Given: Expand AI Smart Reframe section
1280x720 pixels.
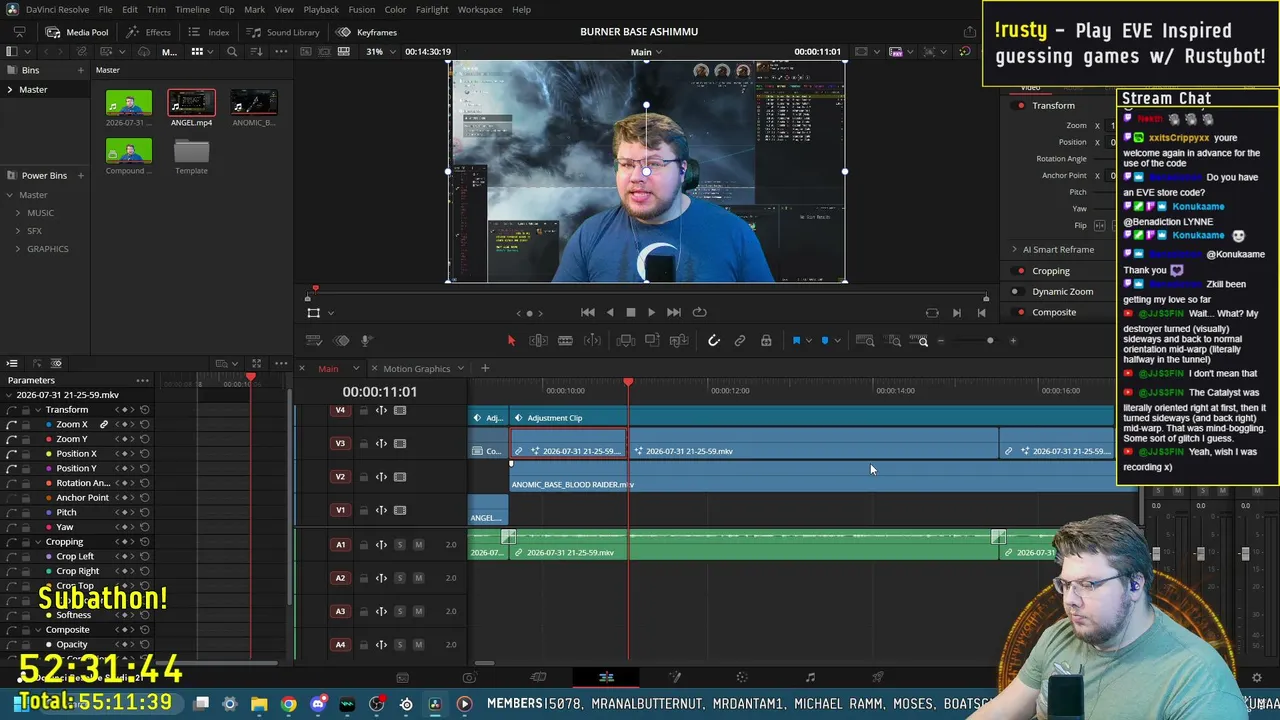Looking at the screenshot, I should tap(1014, 250).
